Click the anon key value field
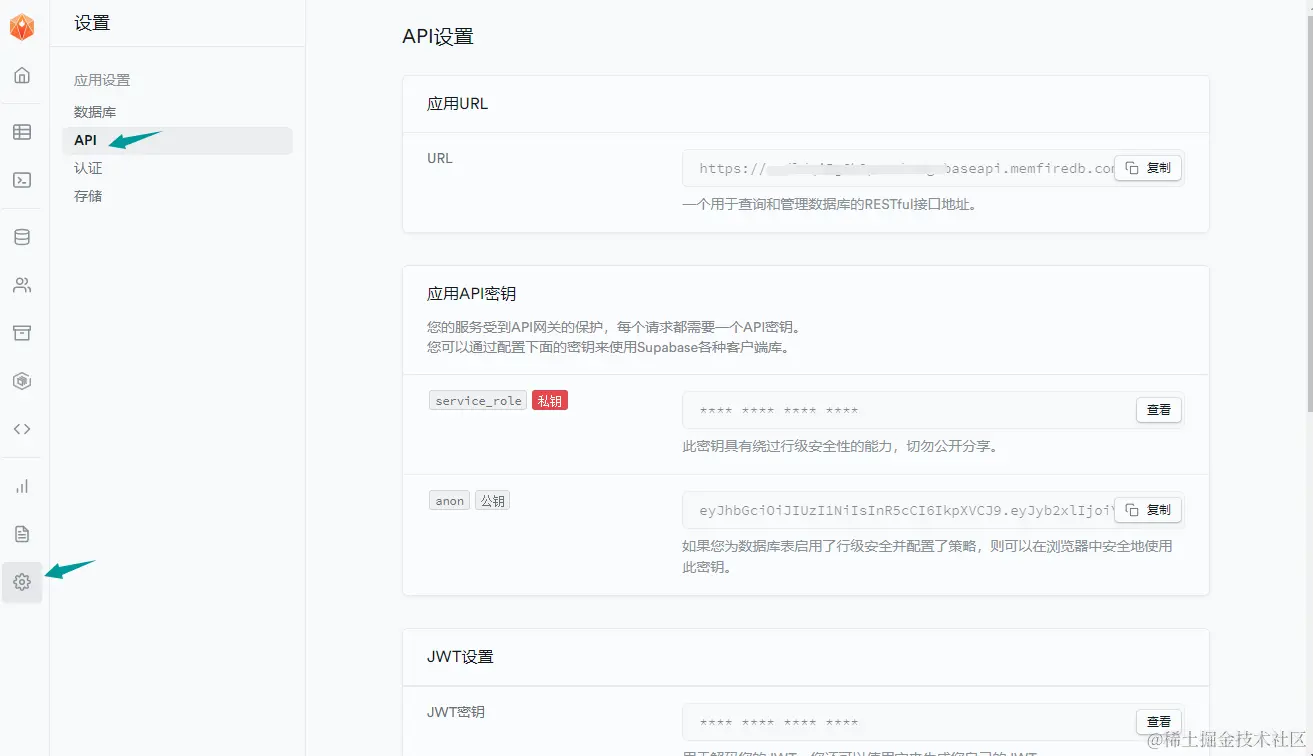Image resolution: width=1313 pixels, height=756 pixels. (x=933, y=510)
